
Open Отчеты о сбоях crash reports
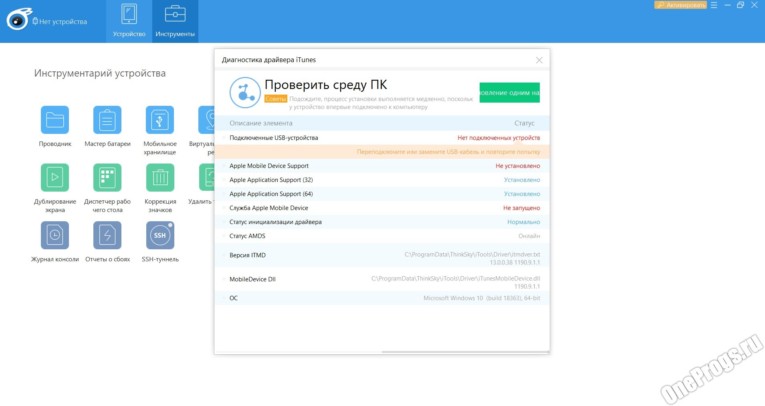107,235
